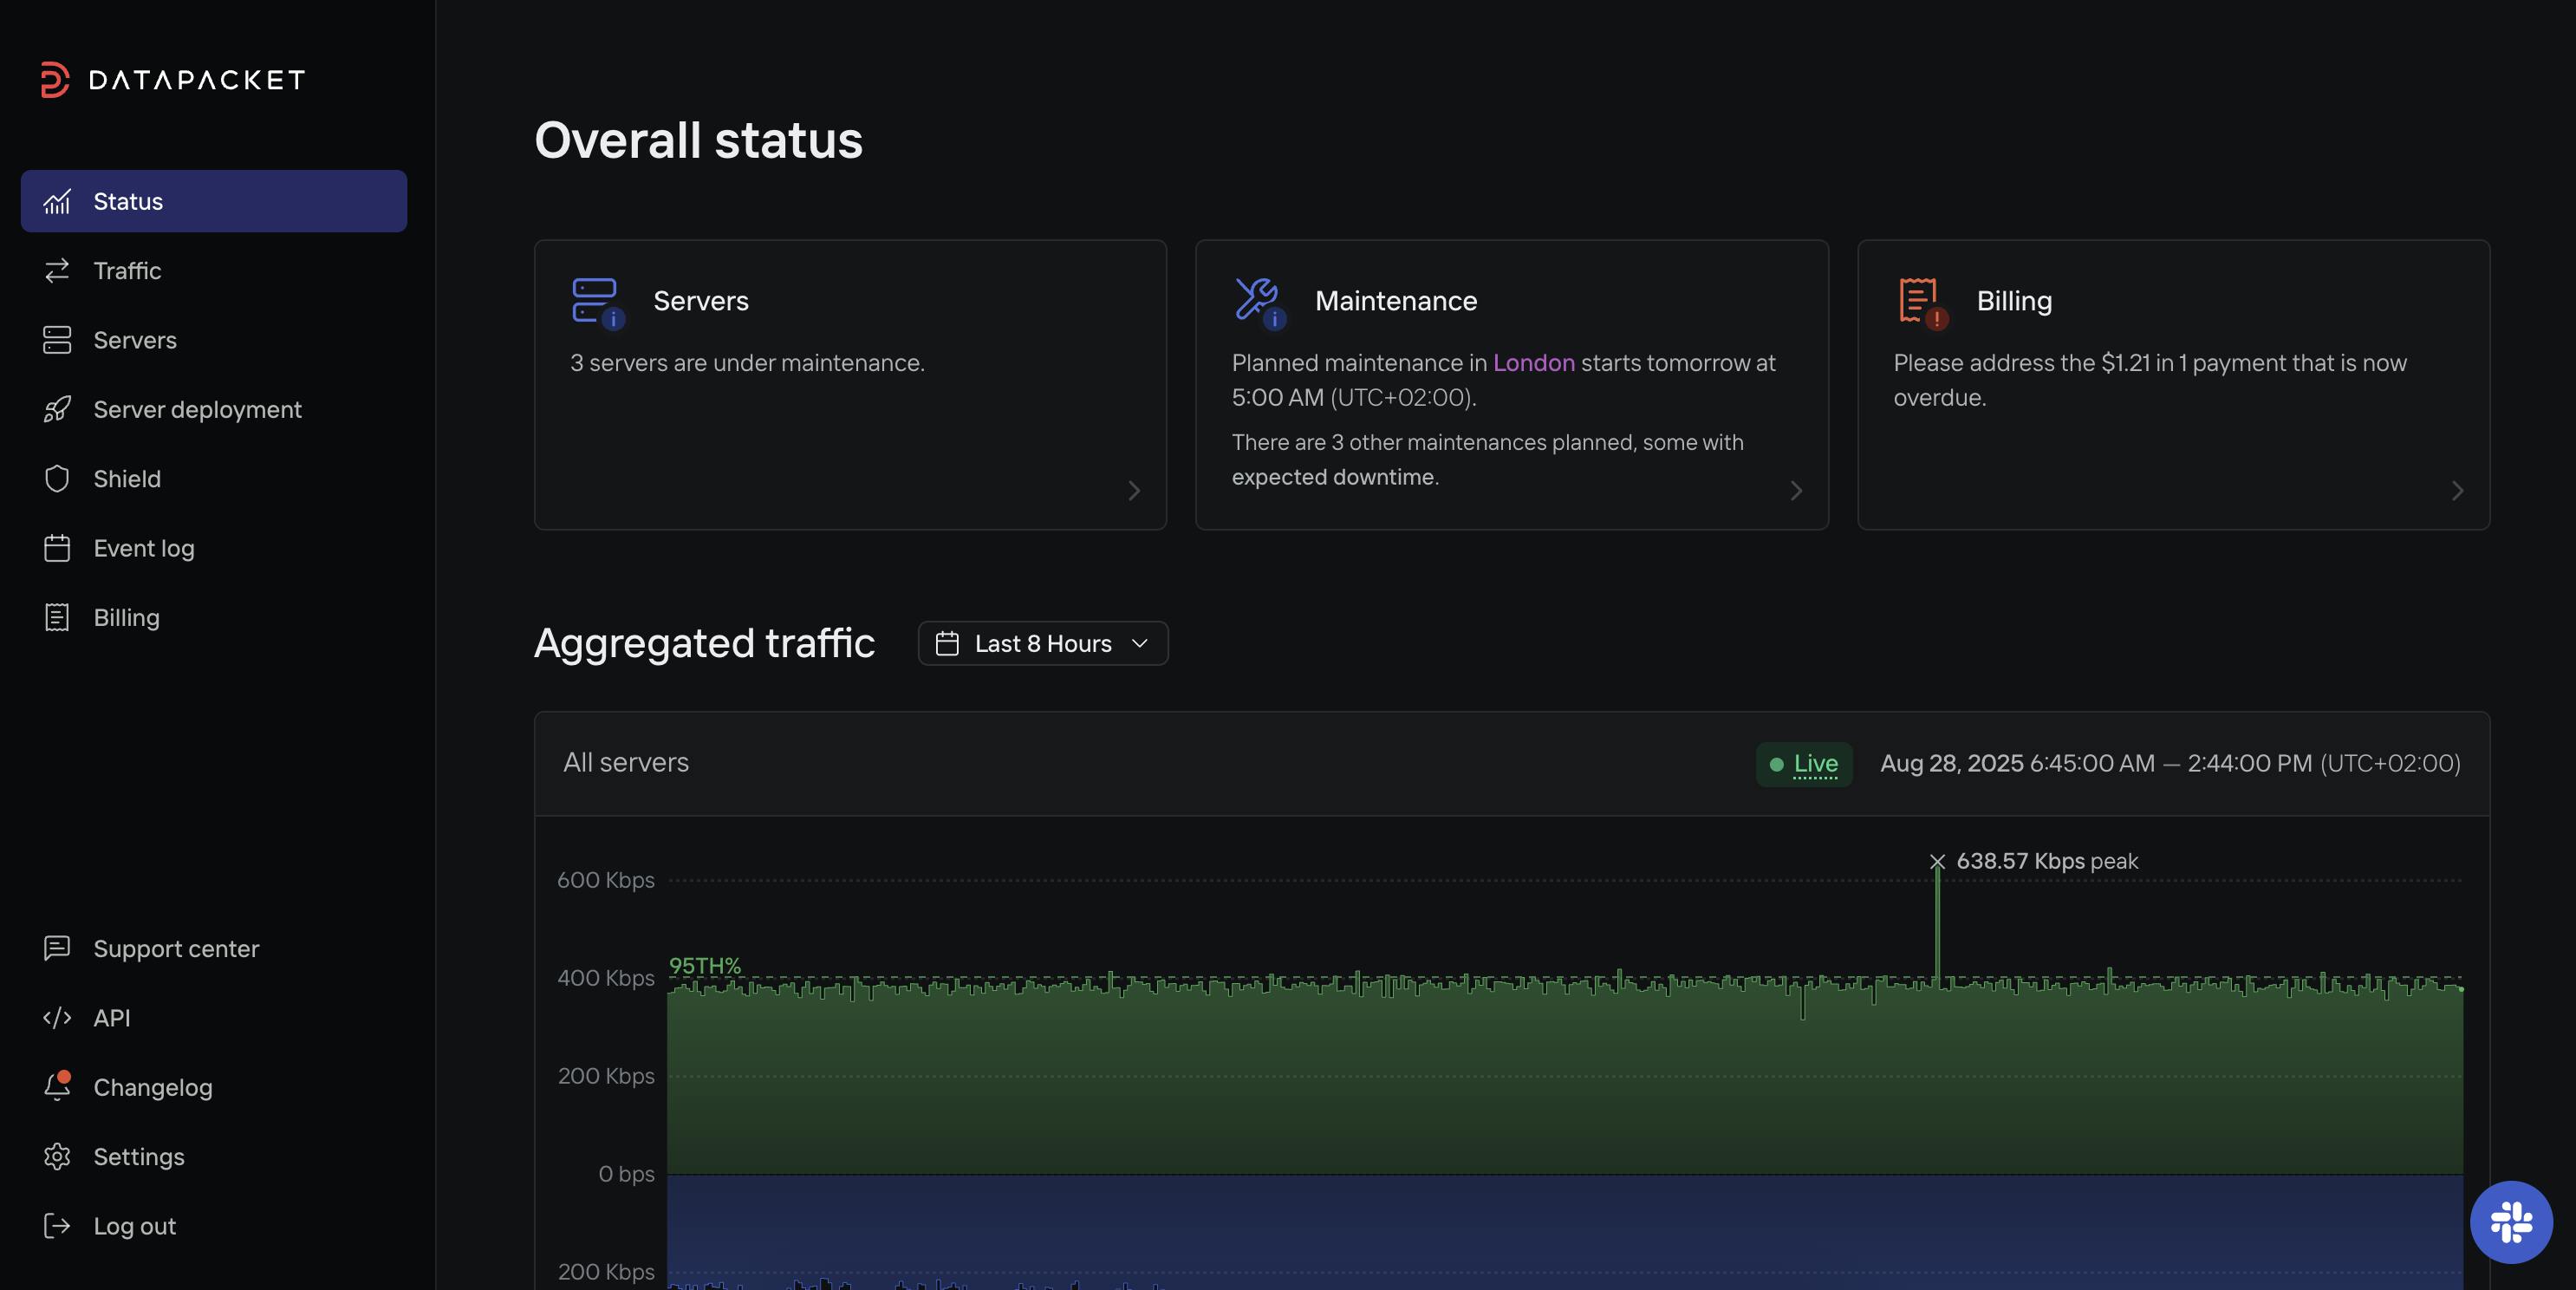This screenshot has width=2576, height=1290.
Task: Open the Event log calendar icon
Action: pos(57,548)
